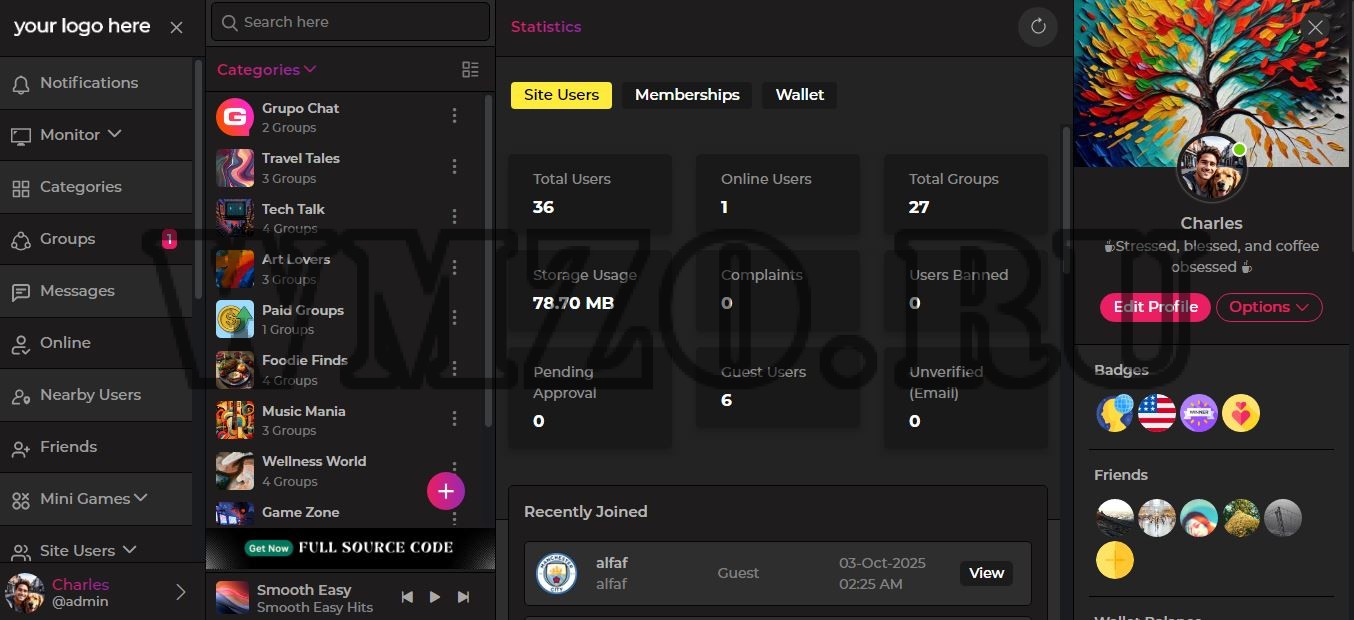Open the Options dropdown on profile
Viewport: 1354px width, 620px height.
(1268, 307)
